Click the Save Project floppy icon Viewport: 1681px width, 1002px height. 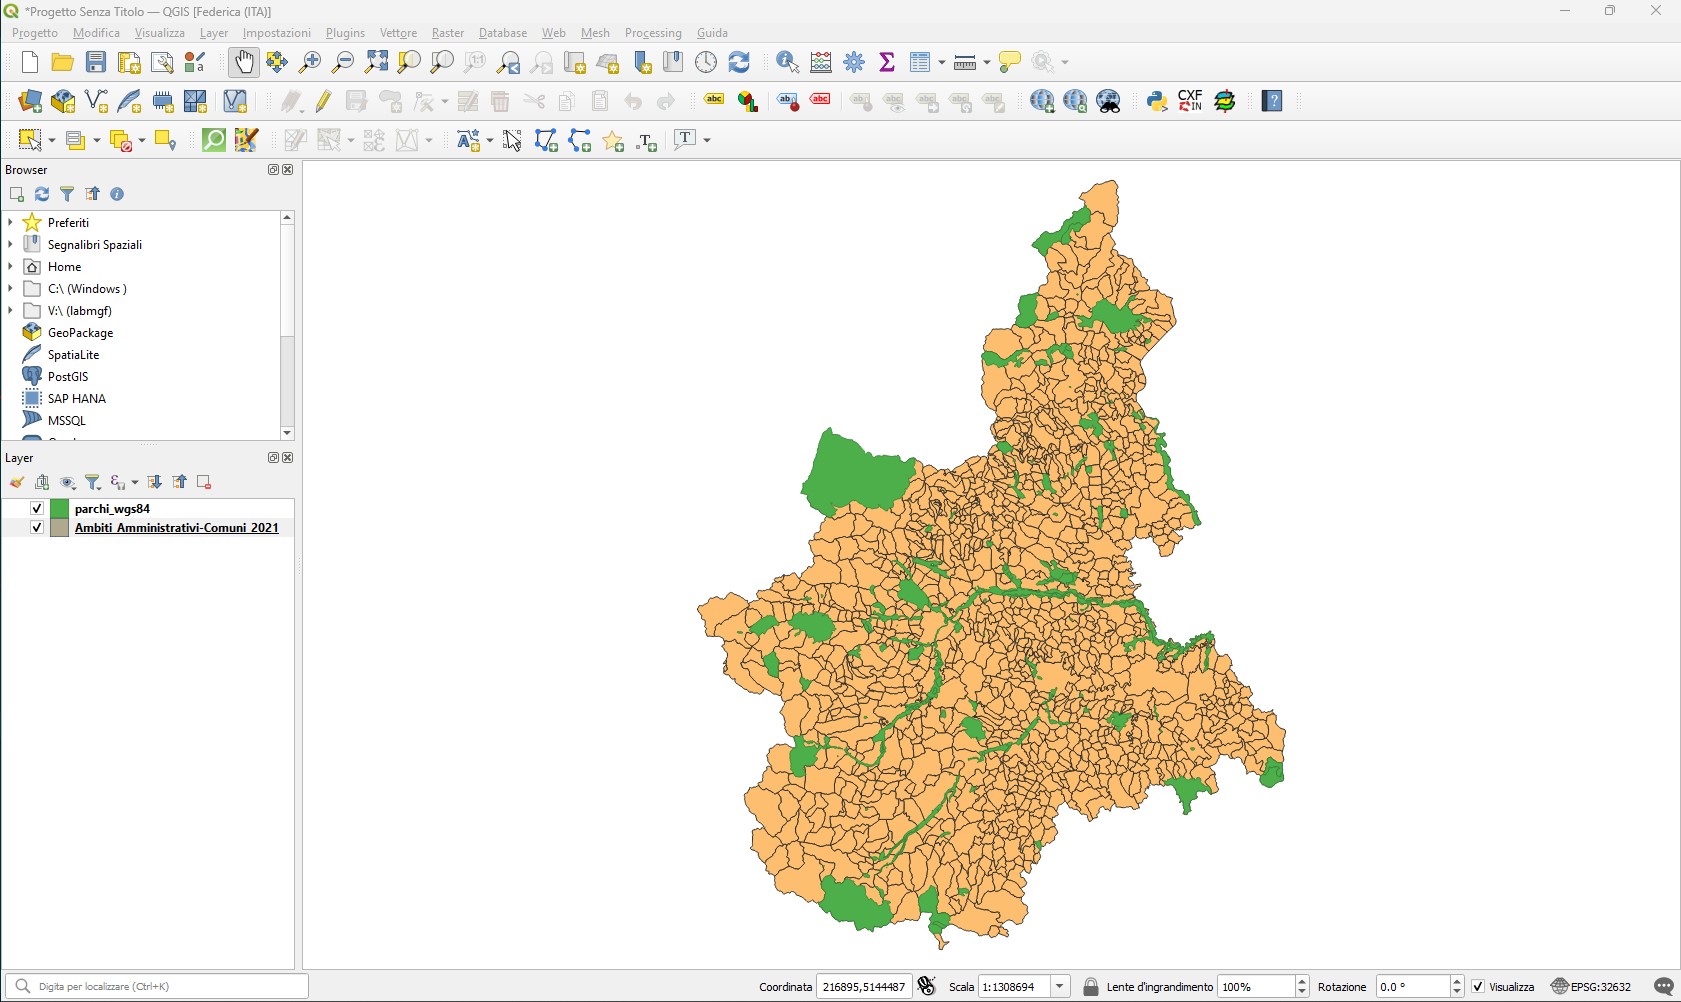click(x=96, y=62)
